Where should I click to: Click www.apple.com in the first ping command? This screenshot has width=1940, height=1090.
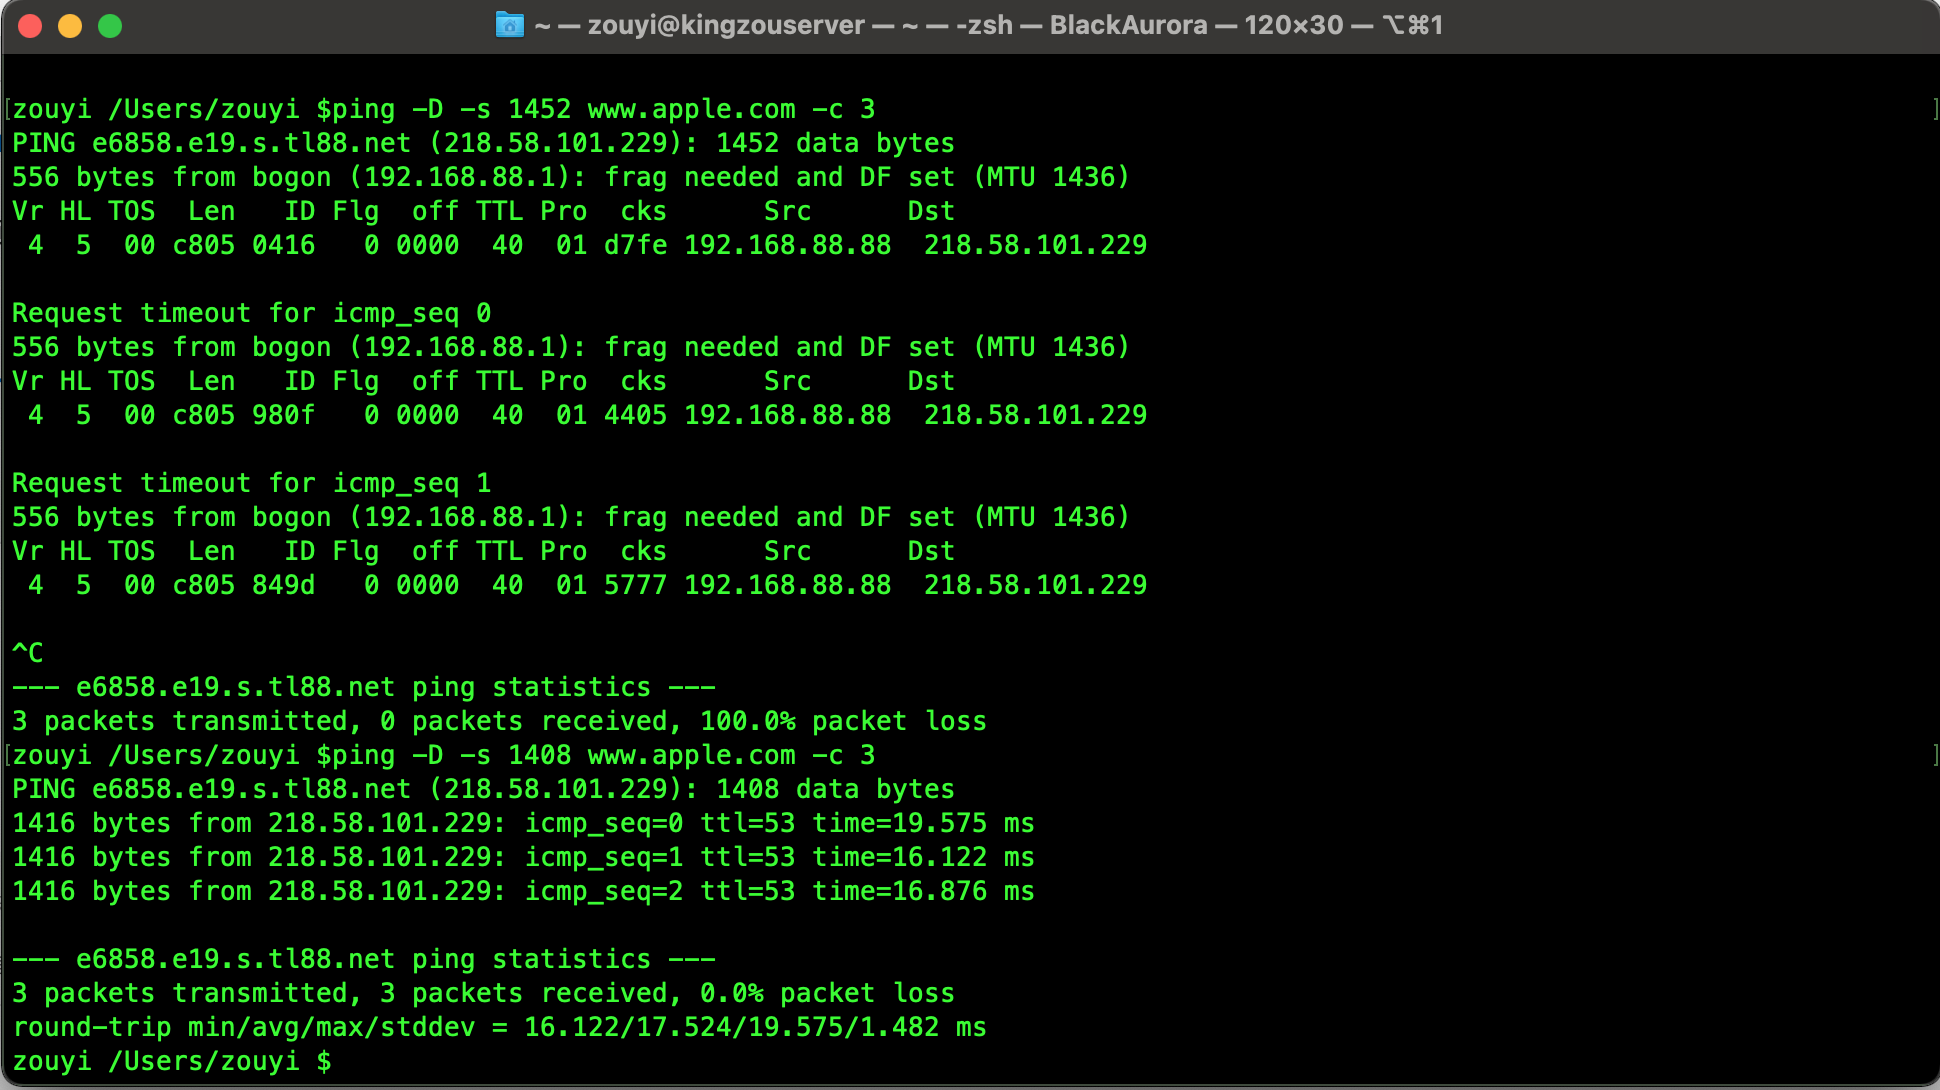691,109
